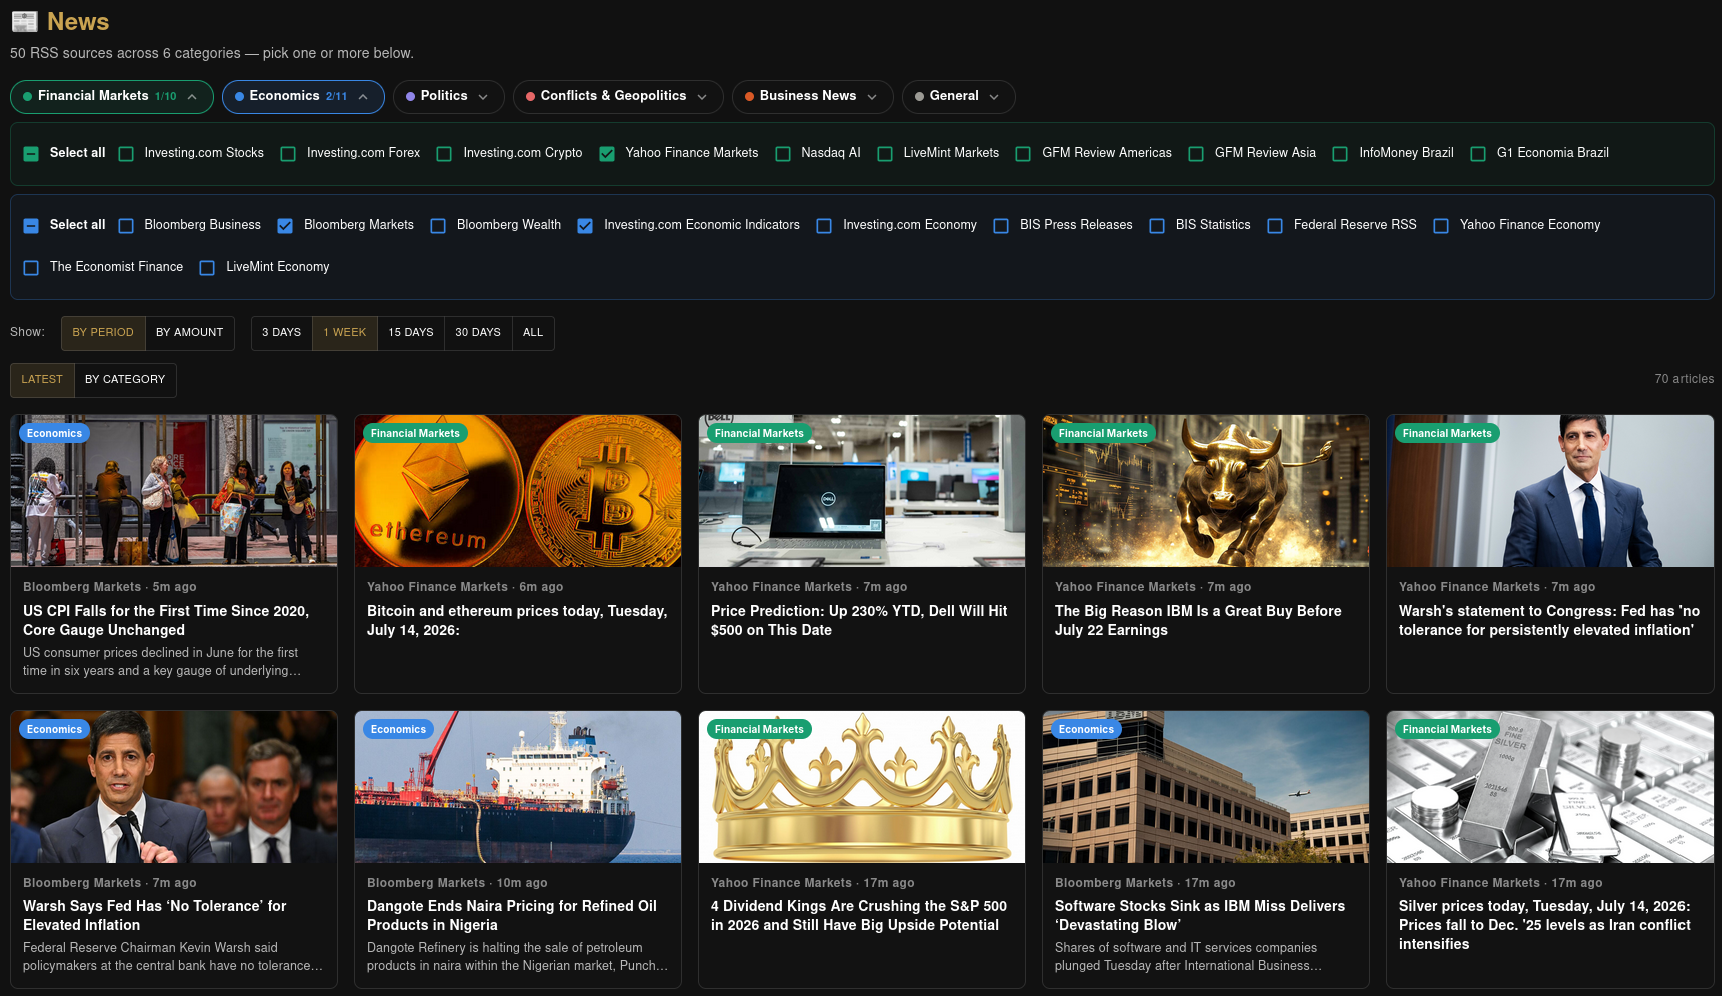Toggle Select all for Economics sources
1722x996 pixels.
click(x=31, y=225)
